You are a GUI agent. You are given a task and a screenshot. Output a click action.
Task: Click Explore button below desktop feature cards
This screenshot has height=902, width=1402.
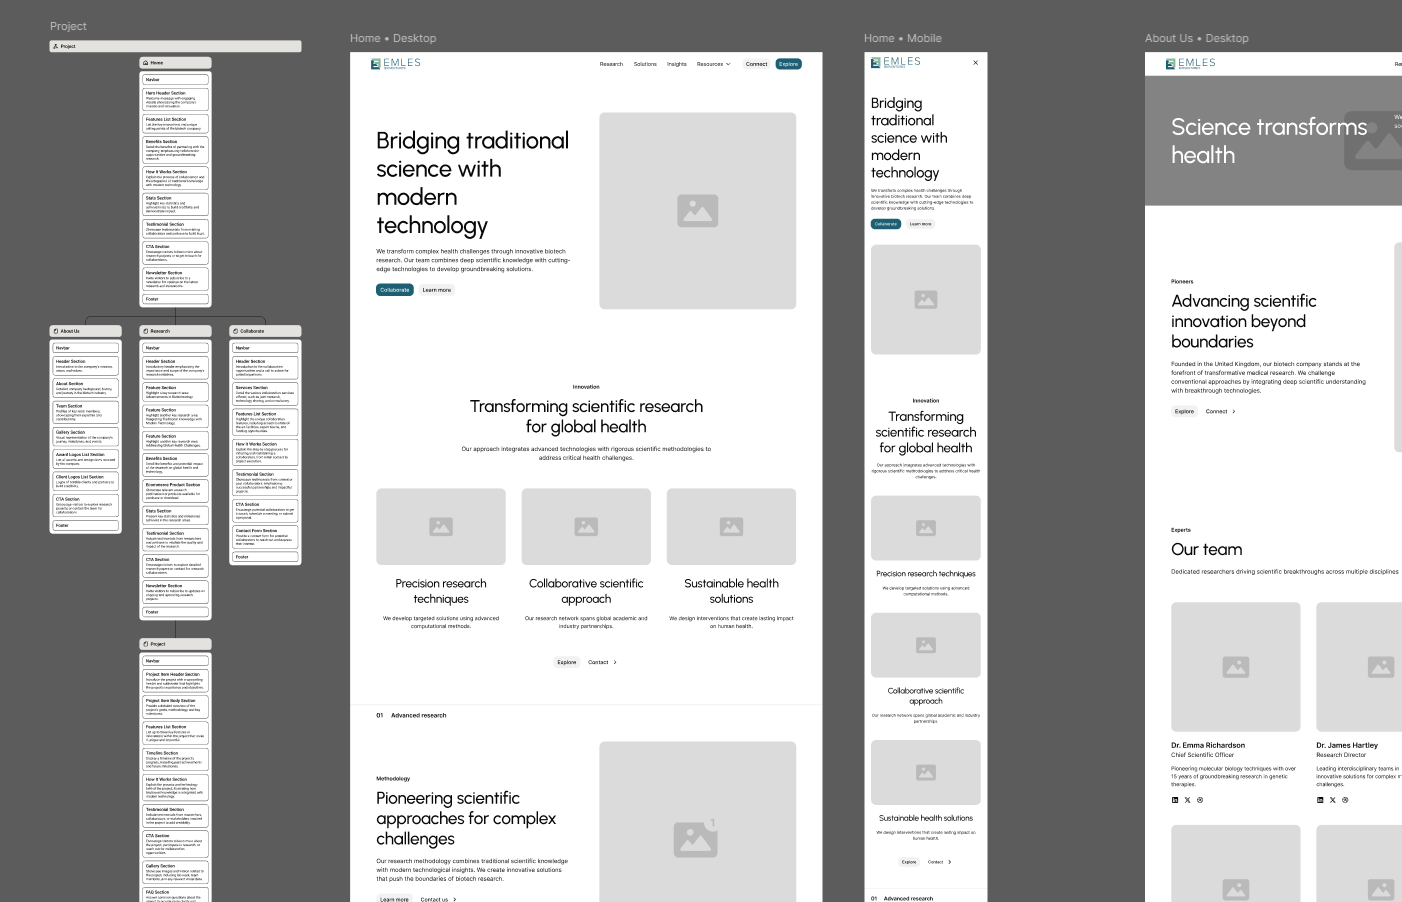[567, 662]
